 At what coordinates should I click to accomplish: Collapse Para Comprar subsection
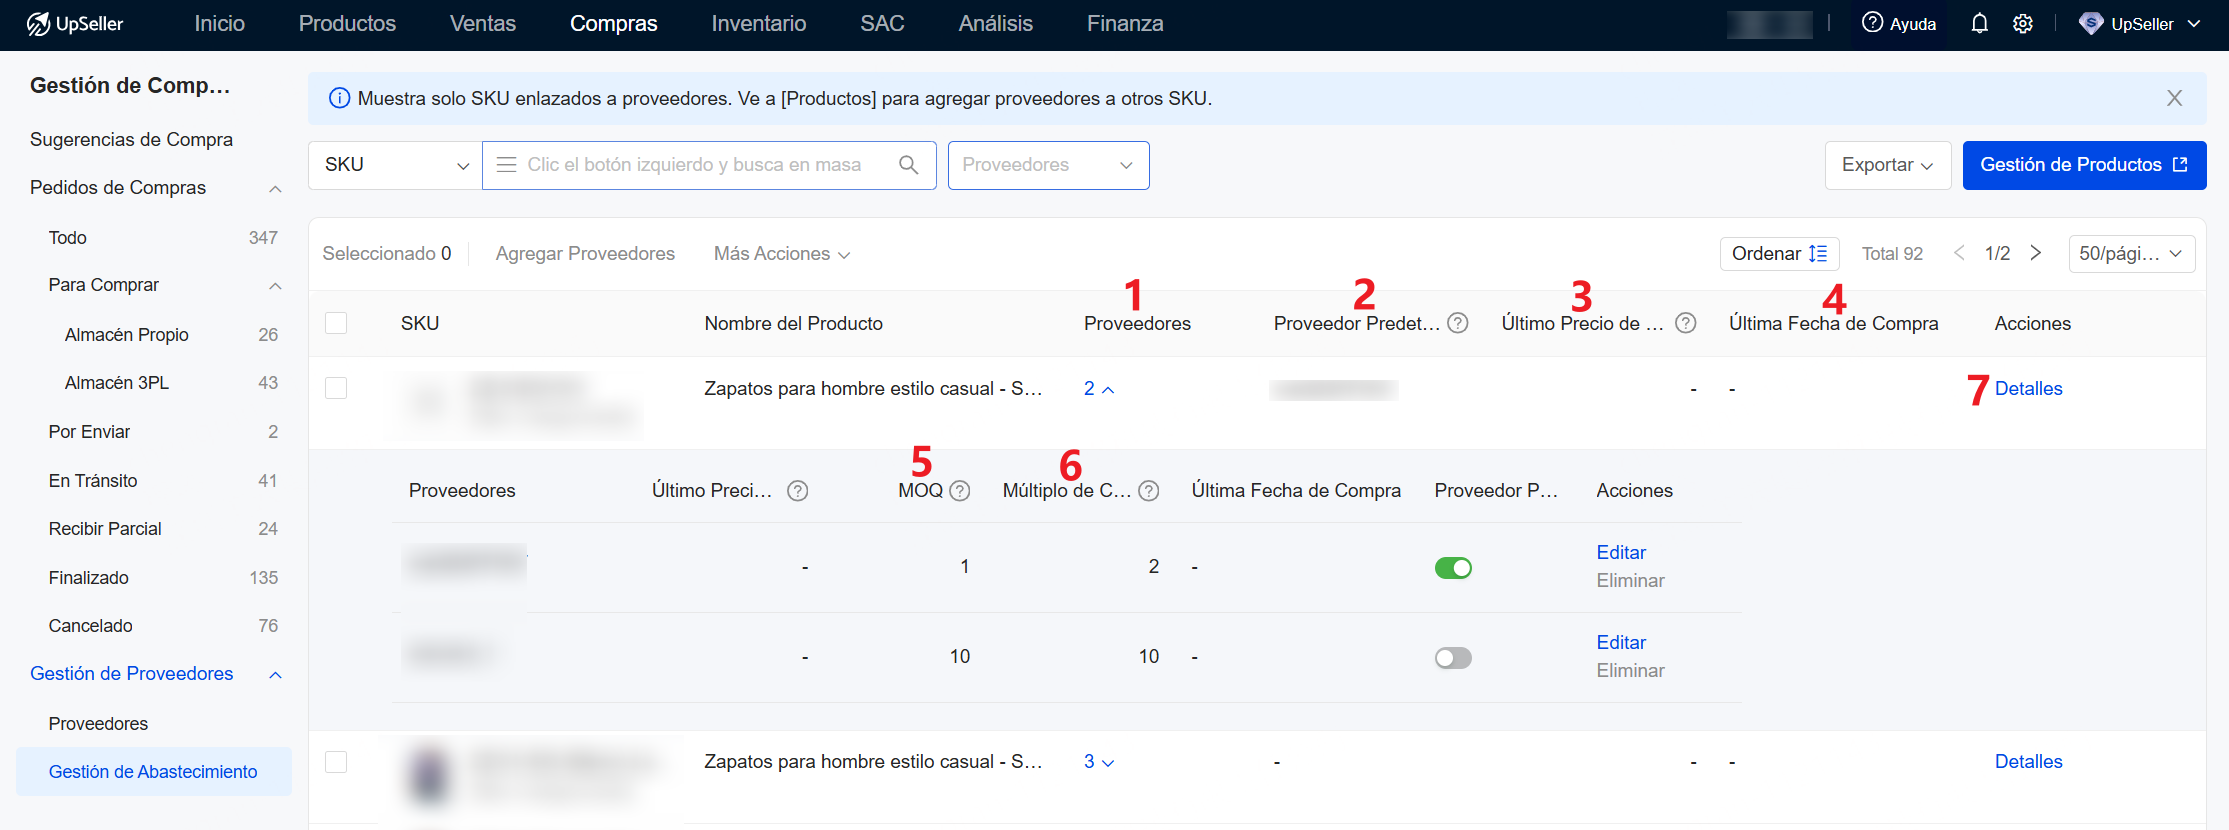[x=275, y=286]
